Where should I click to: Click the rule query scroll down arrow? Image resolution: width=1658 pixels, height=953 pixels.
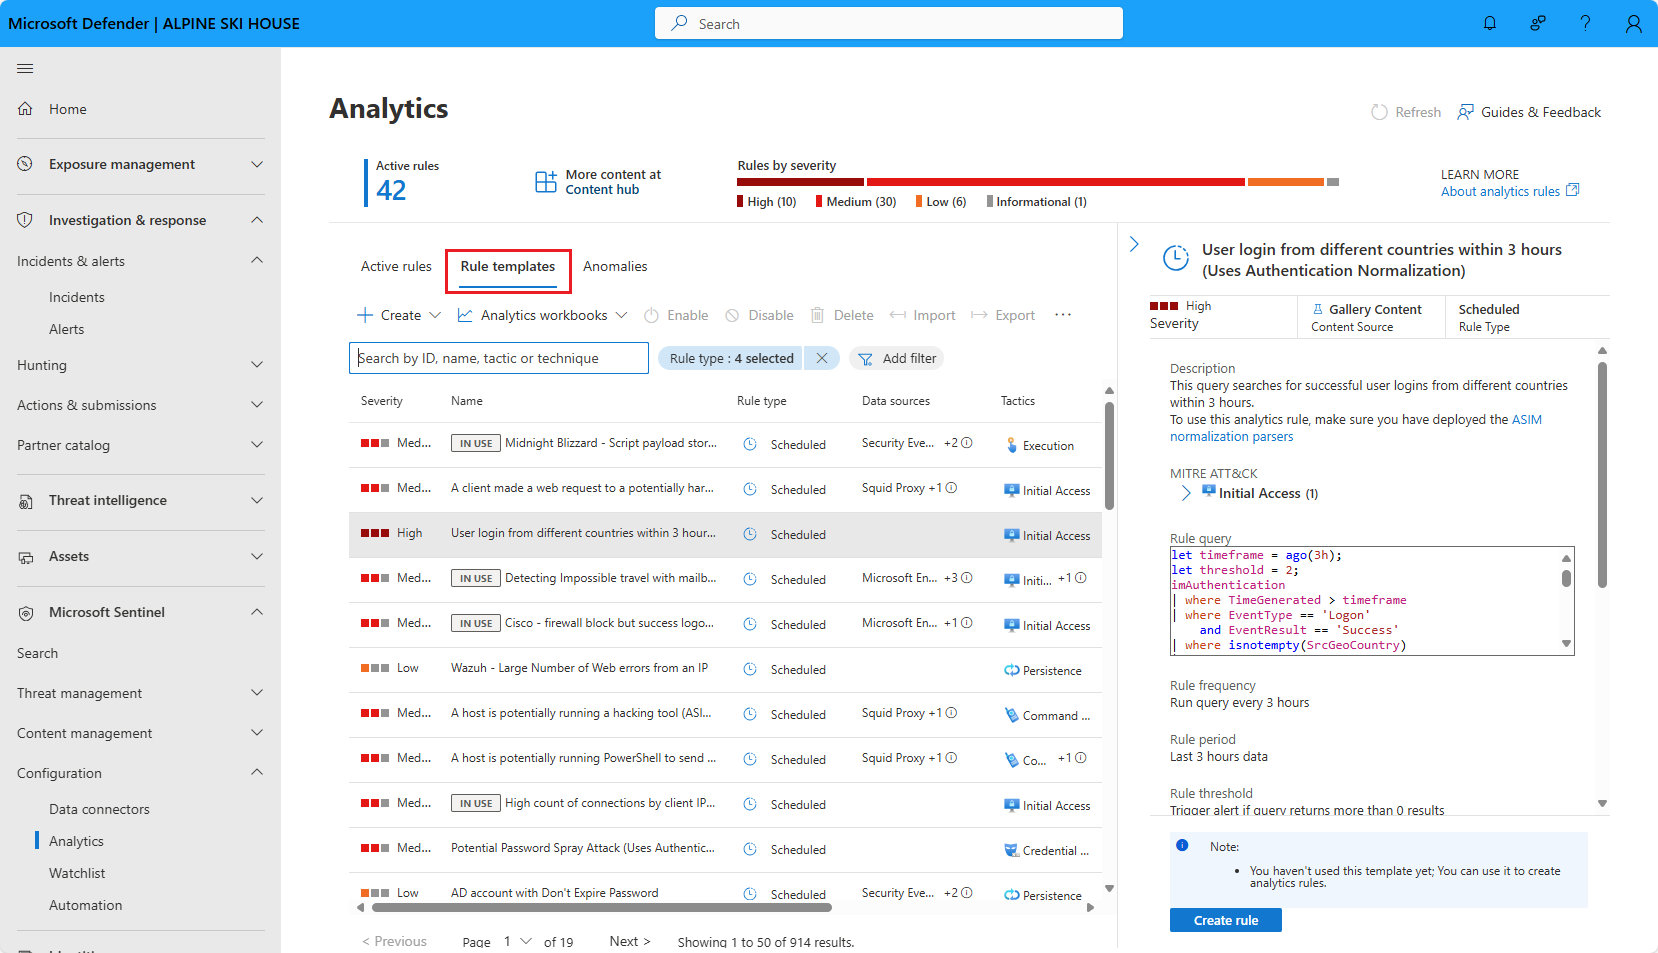coord(1566,644)
